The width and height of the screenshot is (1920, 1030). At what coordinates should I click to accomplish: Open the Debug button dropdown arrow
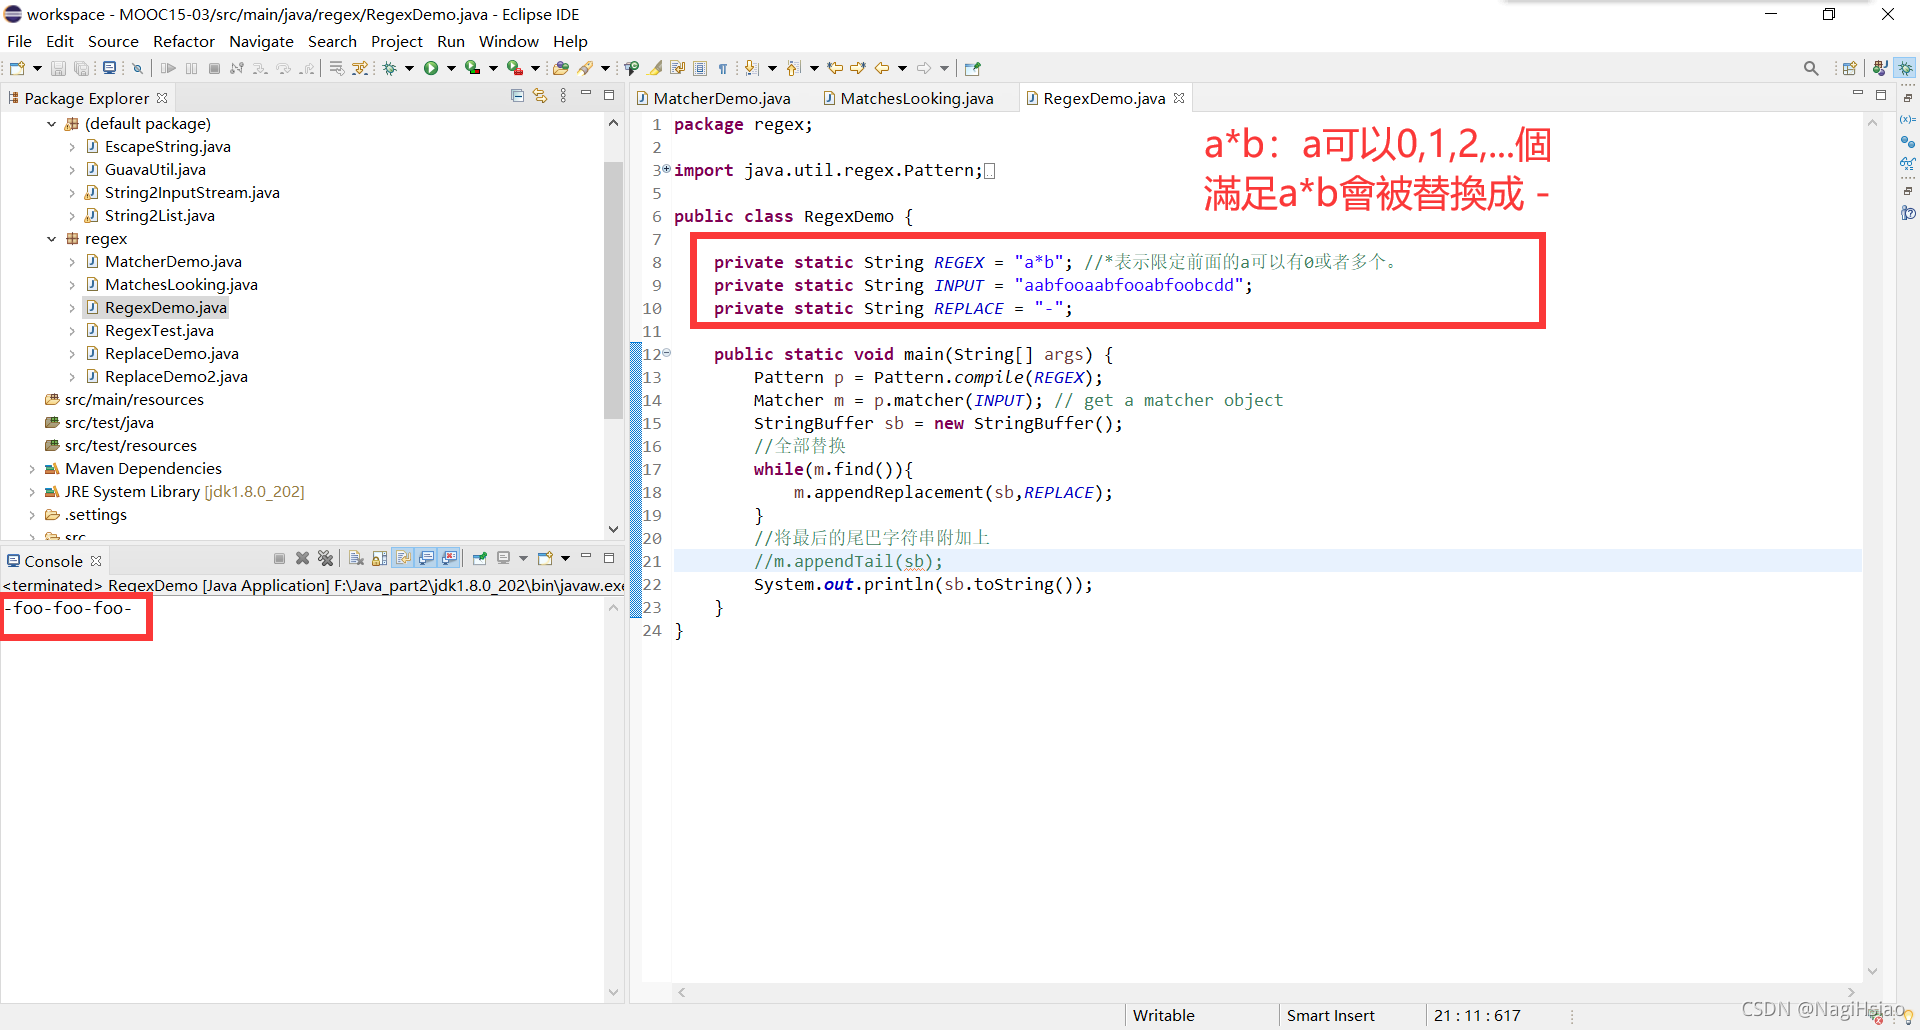coord(410,68)
